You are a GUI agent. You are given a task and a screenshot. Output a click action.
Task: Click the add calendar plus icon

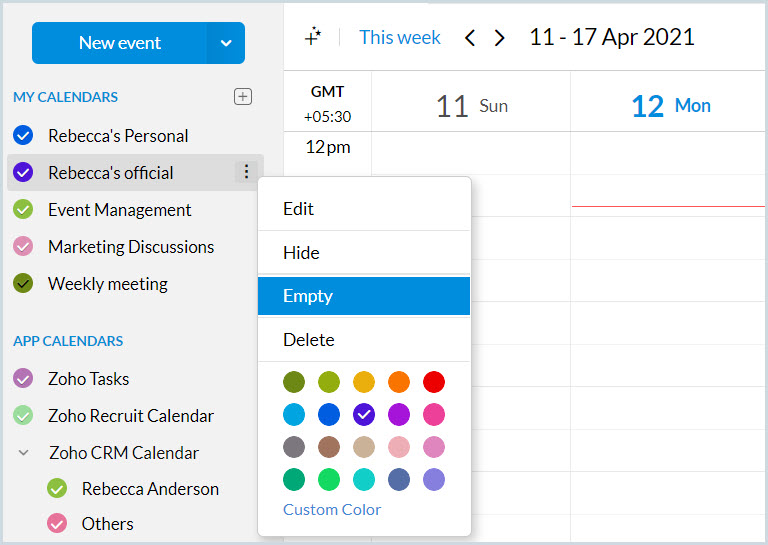coord(242,97)
